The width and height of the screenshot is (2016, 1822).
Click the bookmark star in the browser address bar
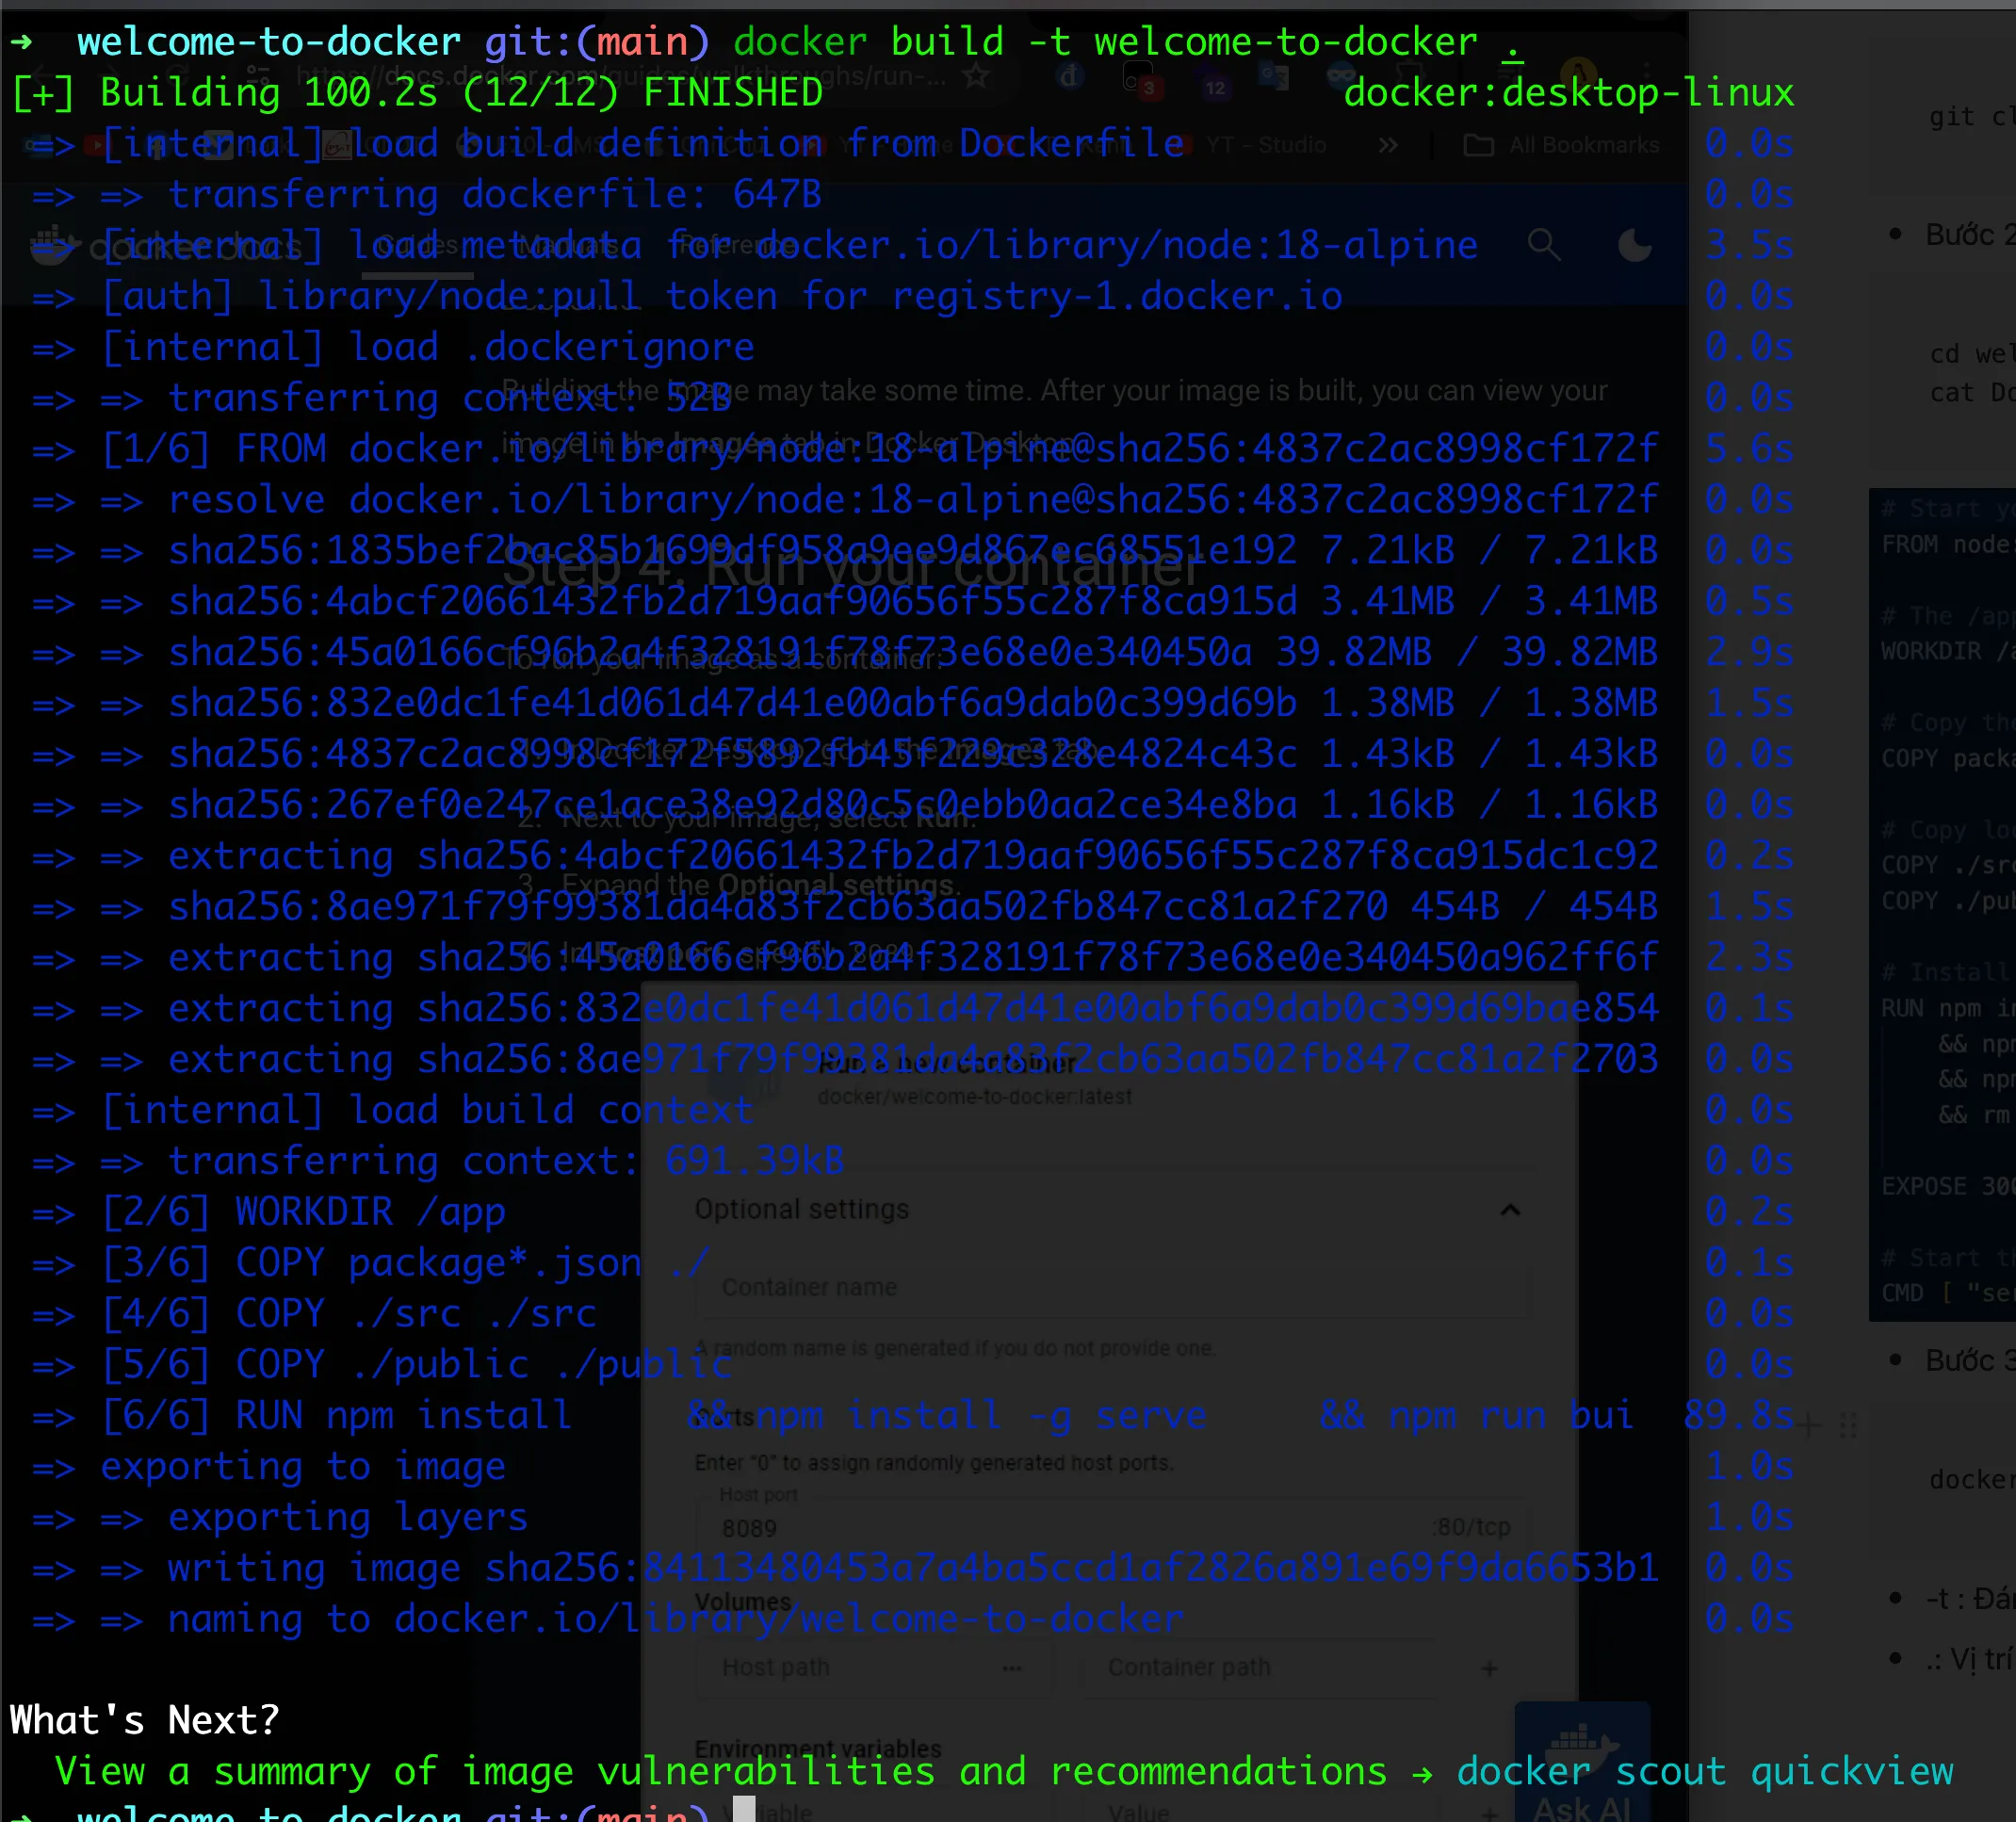pos(976,76)
